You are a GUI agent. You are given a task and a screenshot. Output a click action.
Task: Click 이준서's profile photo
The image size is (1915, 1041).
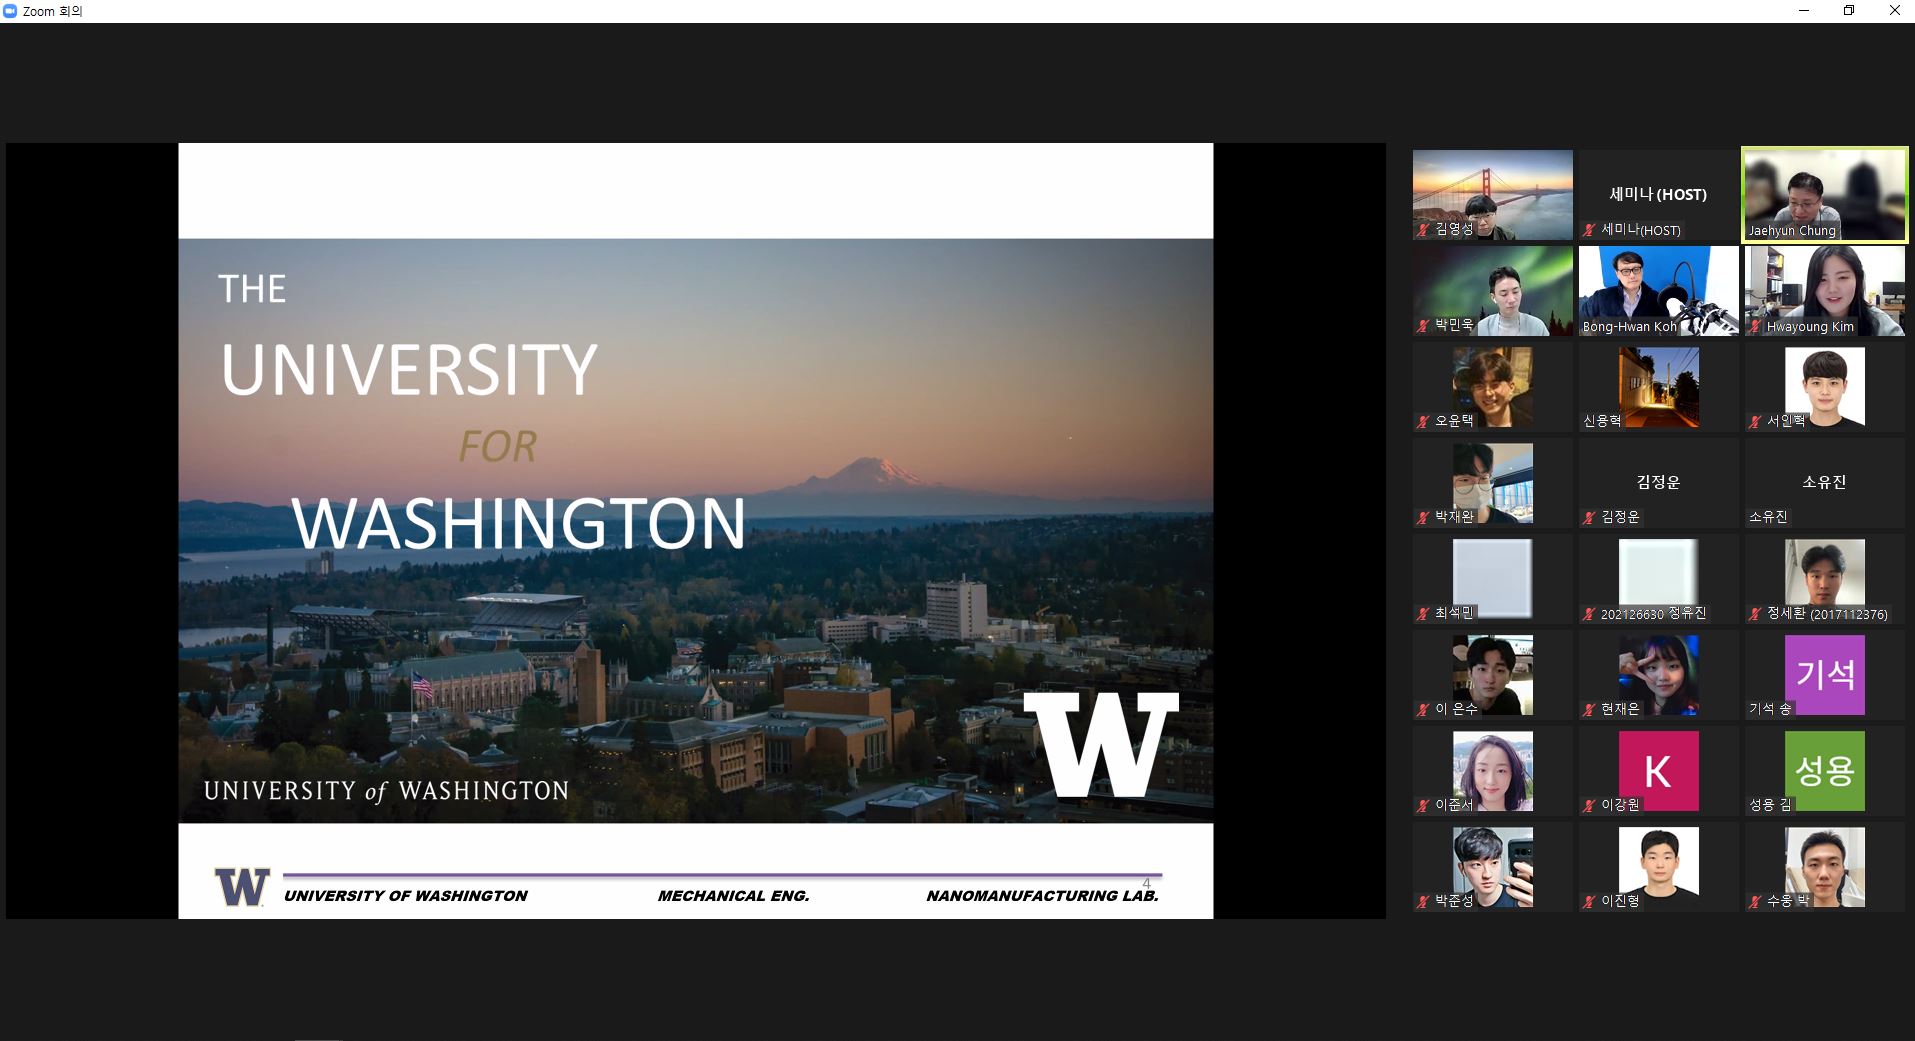click(x=1493, y=771)
